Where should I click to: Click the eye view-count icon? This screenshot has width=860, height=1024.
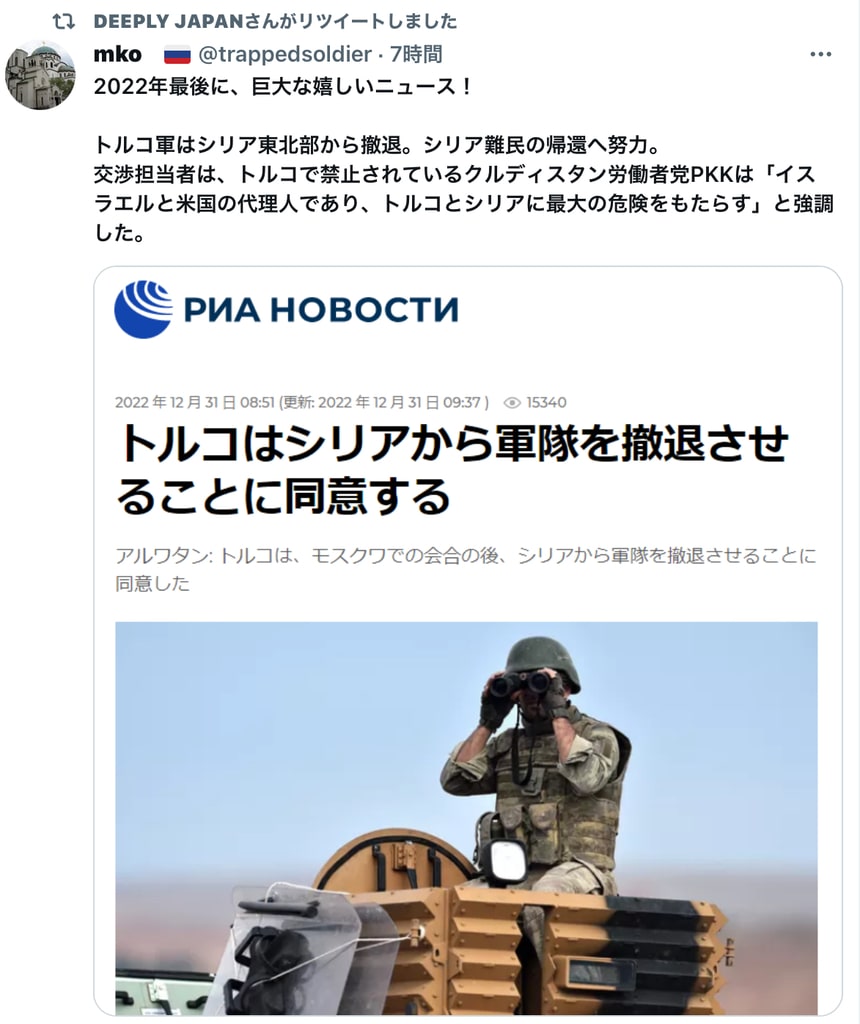click(513, 403)
